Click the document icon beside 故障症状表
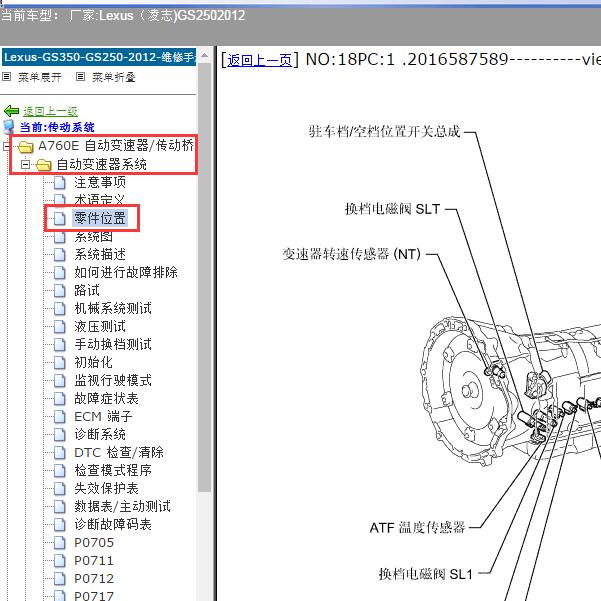Screen dimensions: 601x601 (x=60, y=399)
